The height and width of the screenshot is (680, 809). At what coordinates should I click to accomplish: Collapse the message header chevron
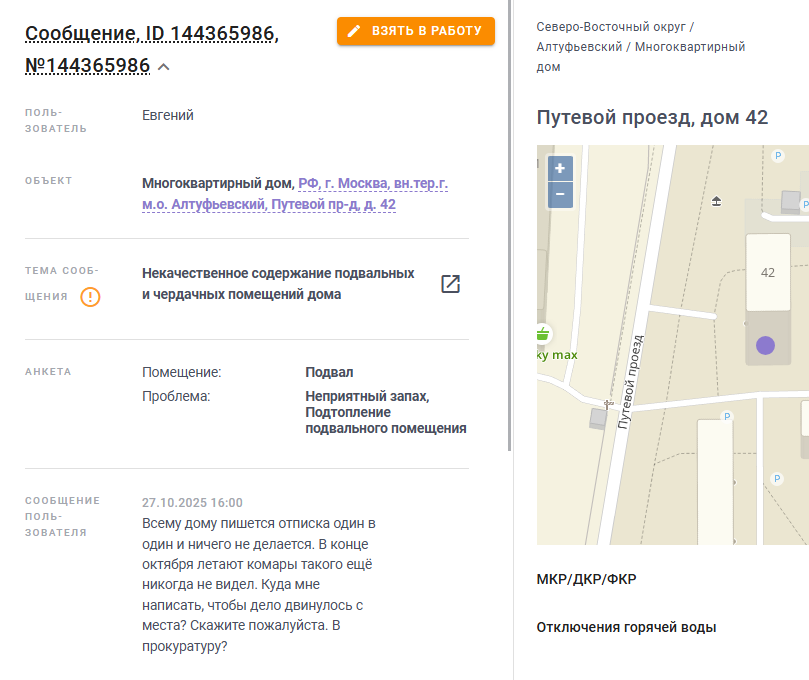coord(164,67)
